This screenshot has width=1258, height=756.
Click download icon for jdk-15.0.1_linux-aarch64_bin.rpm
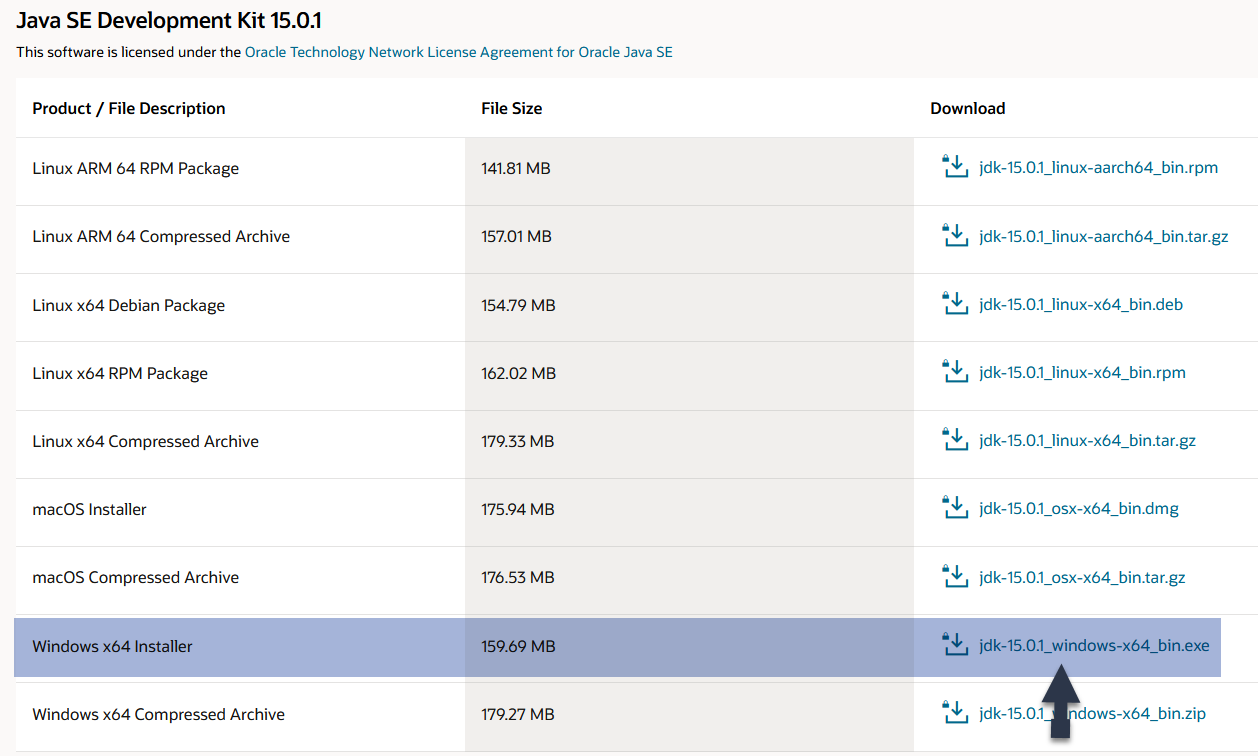(956, 167)
